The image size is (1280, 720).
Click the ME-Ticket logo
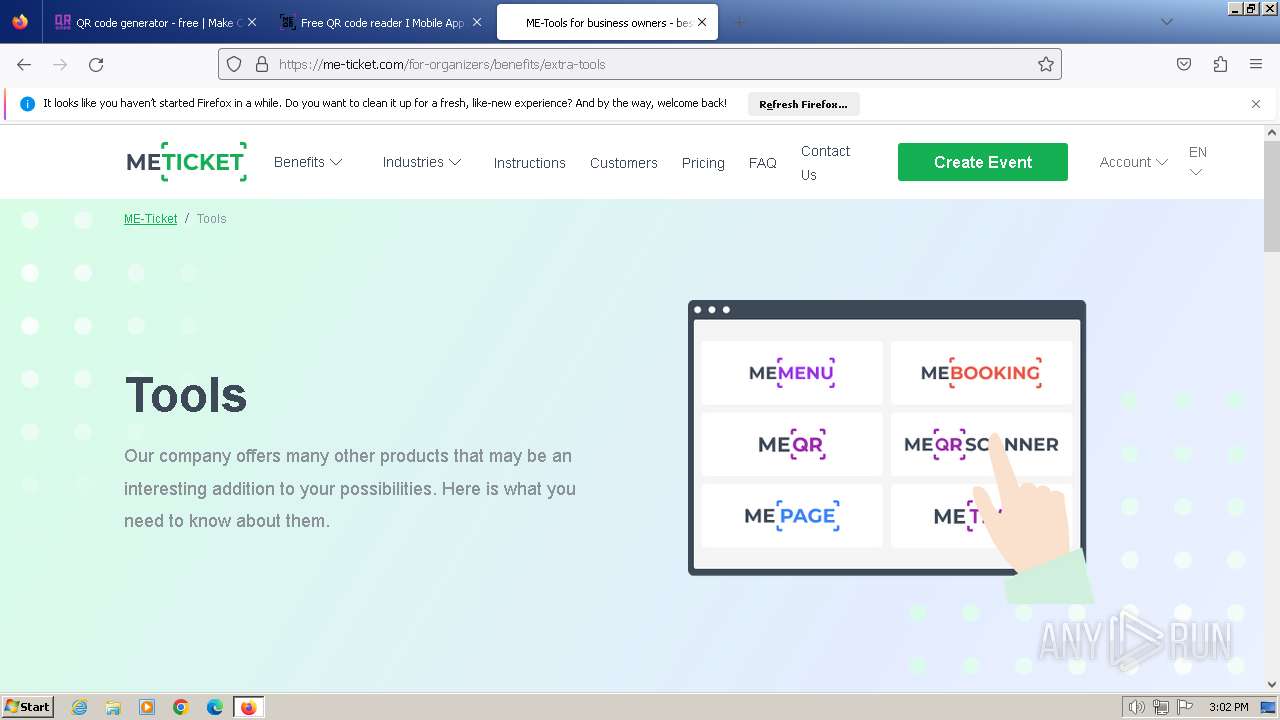coord(186,162)
